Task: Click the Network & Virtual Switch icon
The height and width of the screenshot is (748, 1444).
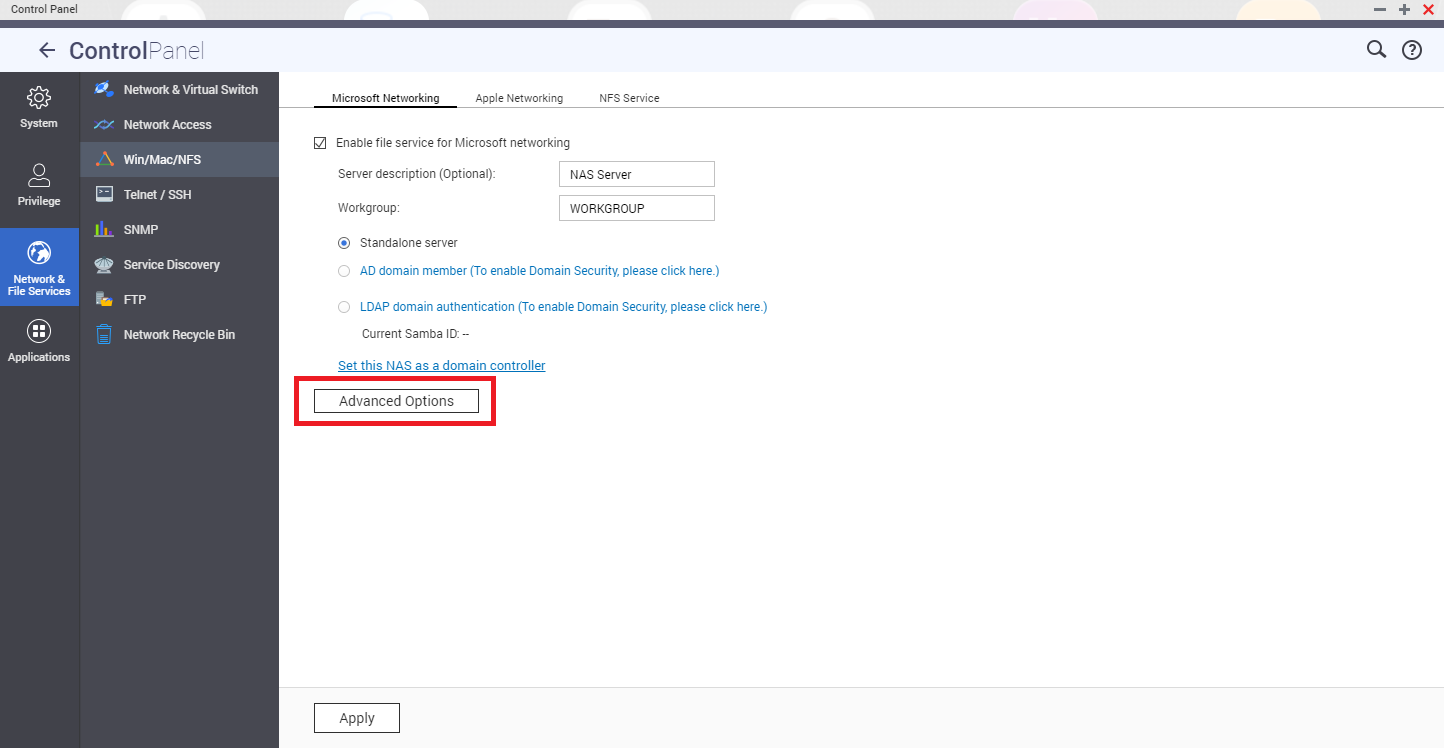Action: point(103,89)
